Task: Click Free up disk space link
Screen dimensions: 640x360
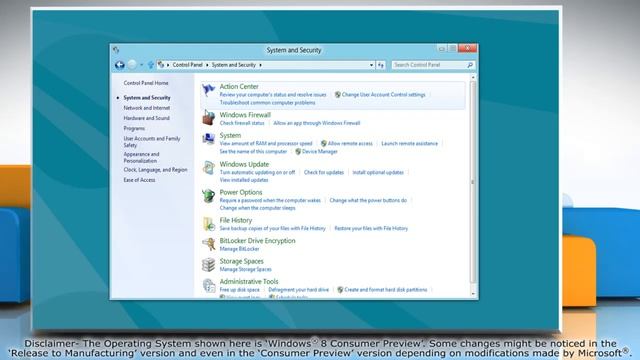Action: coord(239,290)
